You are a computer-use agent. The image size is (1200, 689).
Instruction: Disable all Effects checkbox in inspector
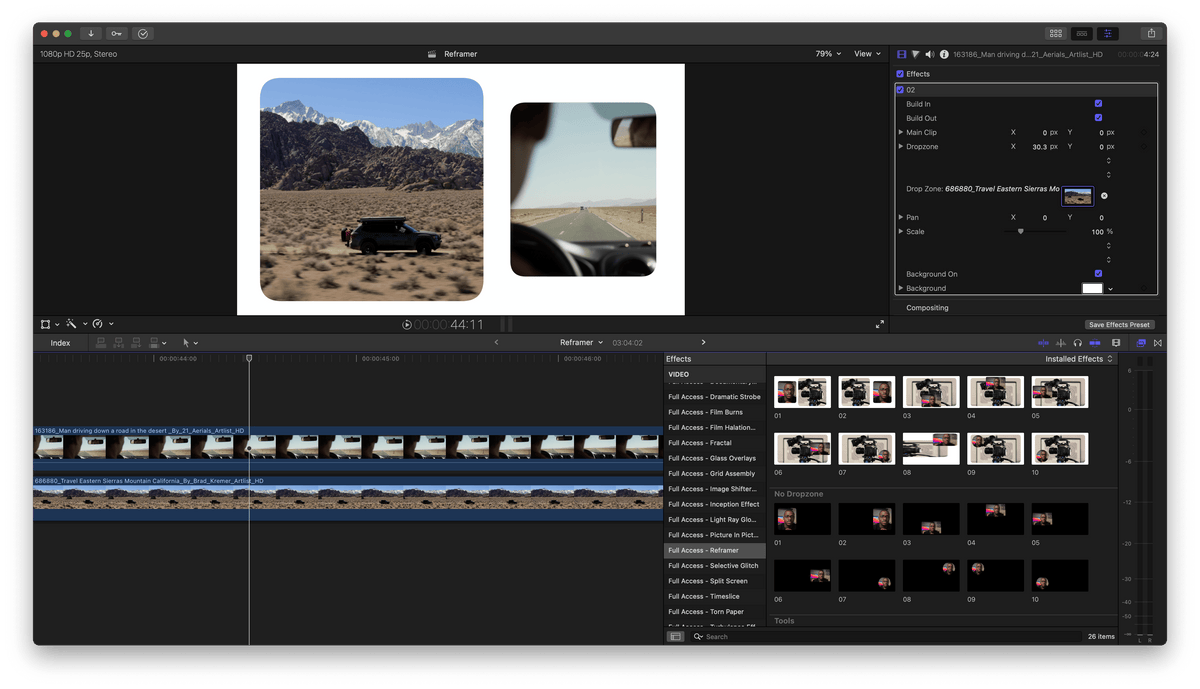(x=900, y=74)
